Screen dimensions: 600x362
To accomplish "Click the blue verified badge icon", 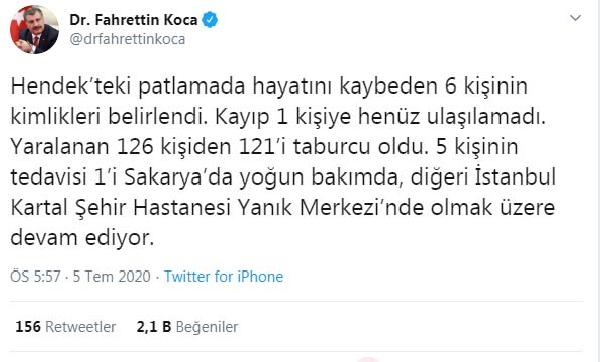I will coord(210,20).
